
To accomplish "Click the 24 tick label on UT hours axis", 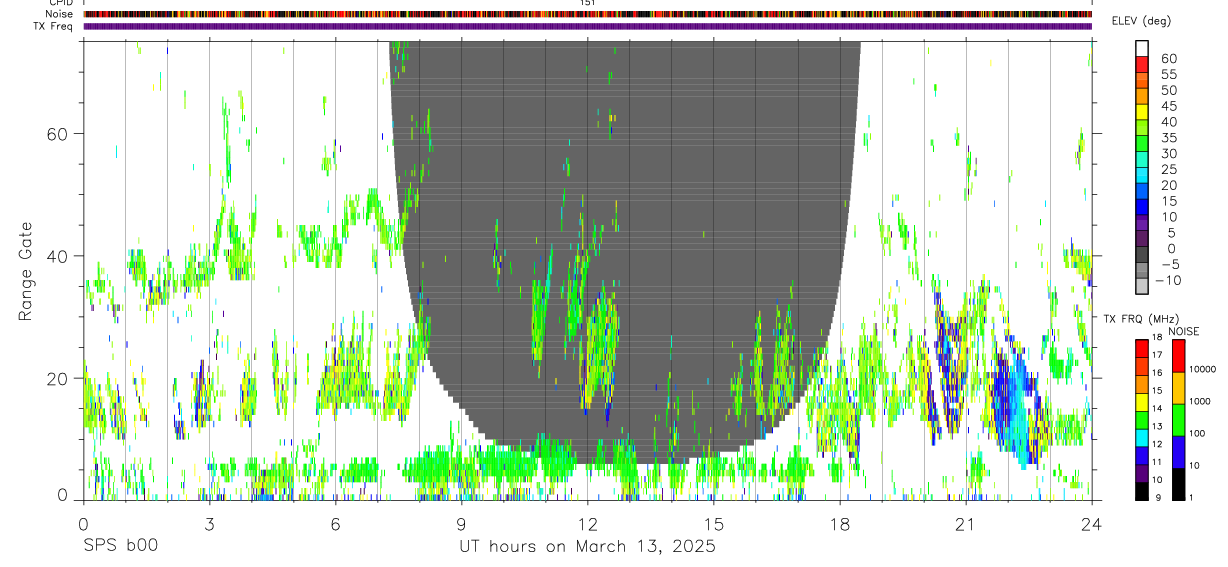I will [1091, 524].
